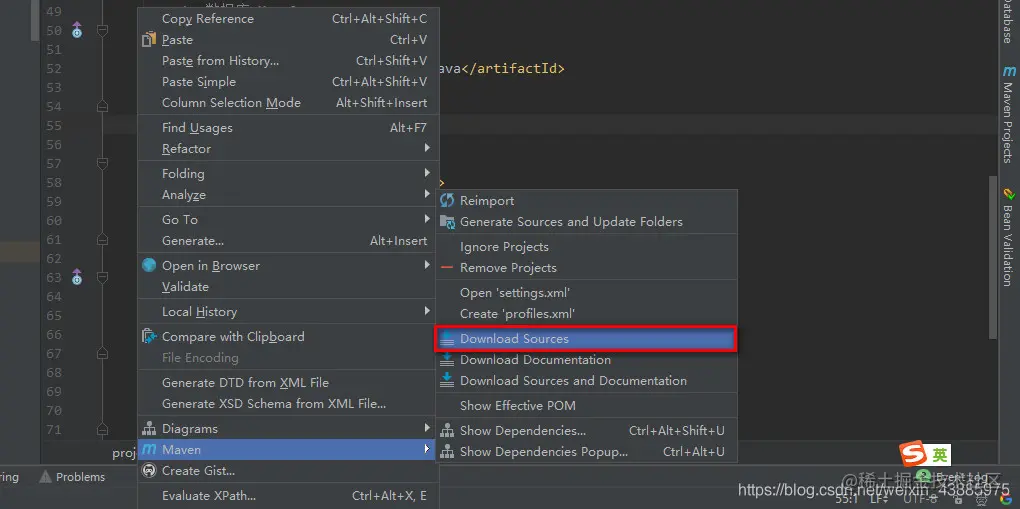Enable Column Selection Mode
Screen dimensions: 1020x509
pyautogui.click(x=288, y=102)
